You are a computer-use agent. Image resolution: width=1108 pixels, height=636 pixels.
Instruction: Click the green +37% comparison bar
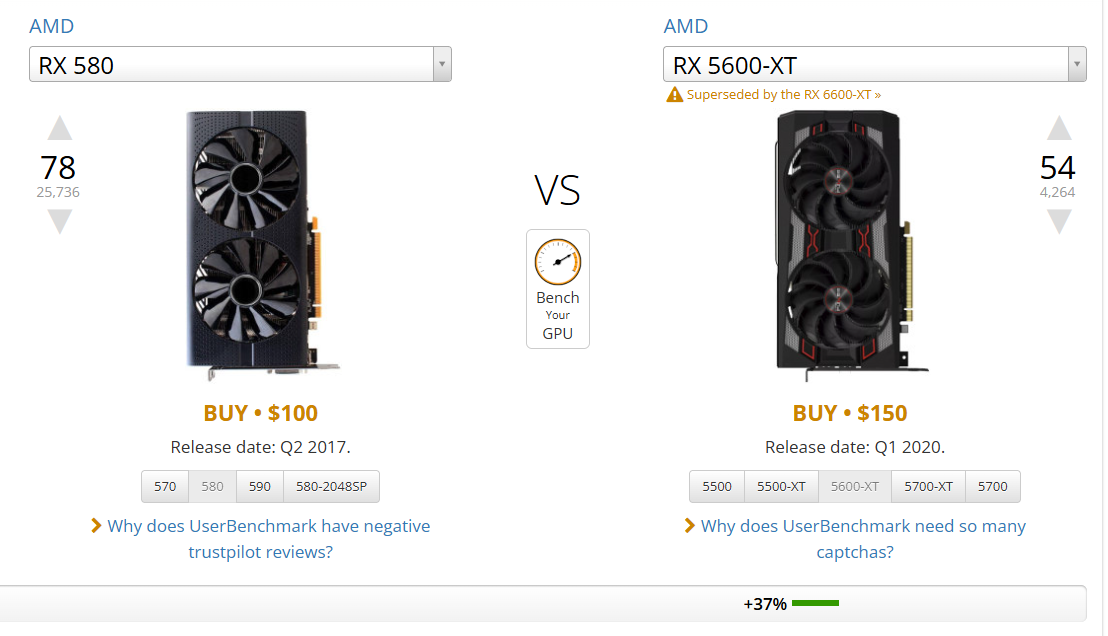[815, 603]
